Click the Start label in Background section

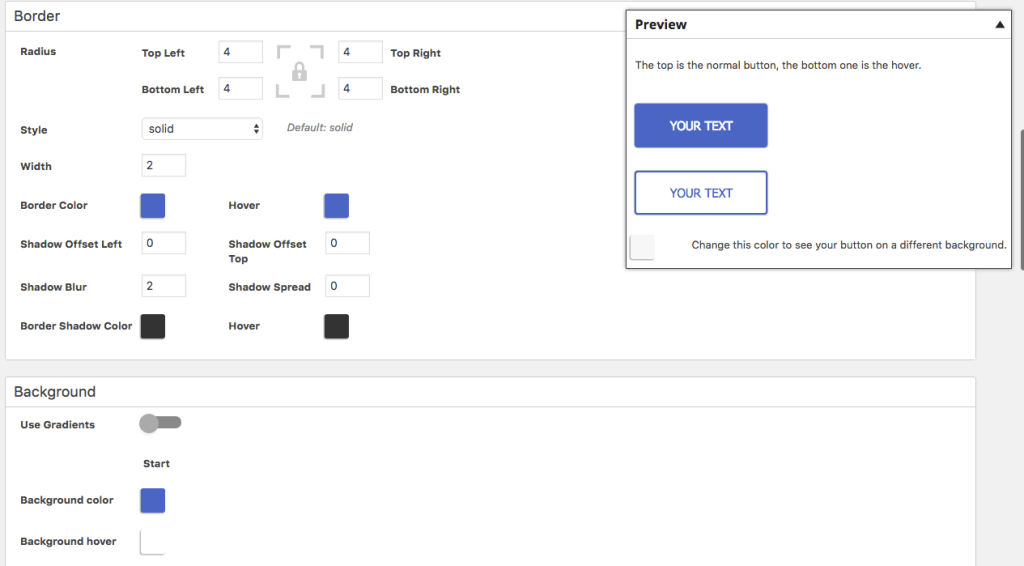click(156, 464)
